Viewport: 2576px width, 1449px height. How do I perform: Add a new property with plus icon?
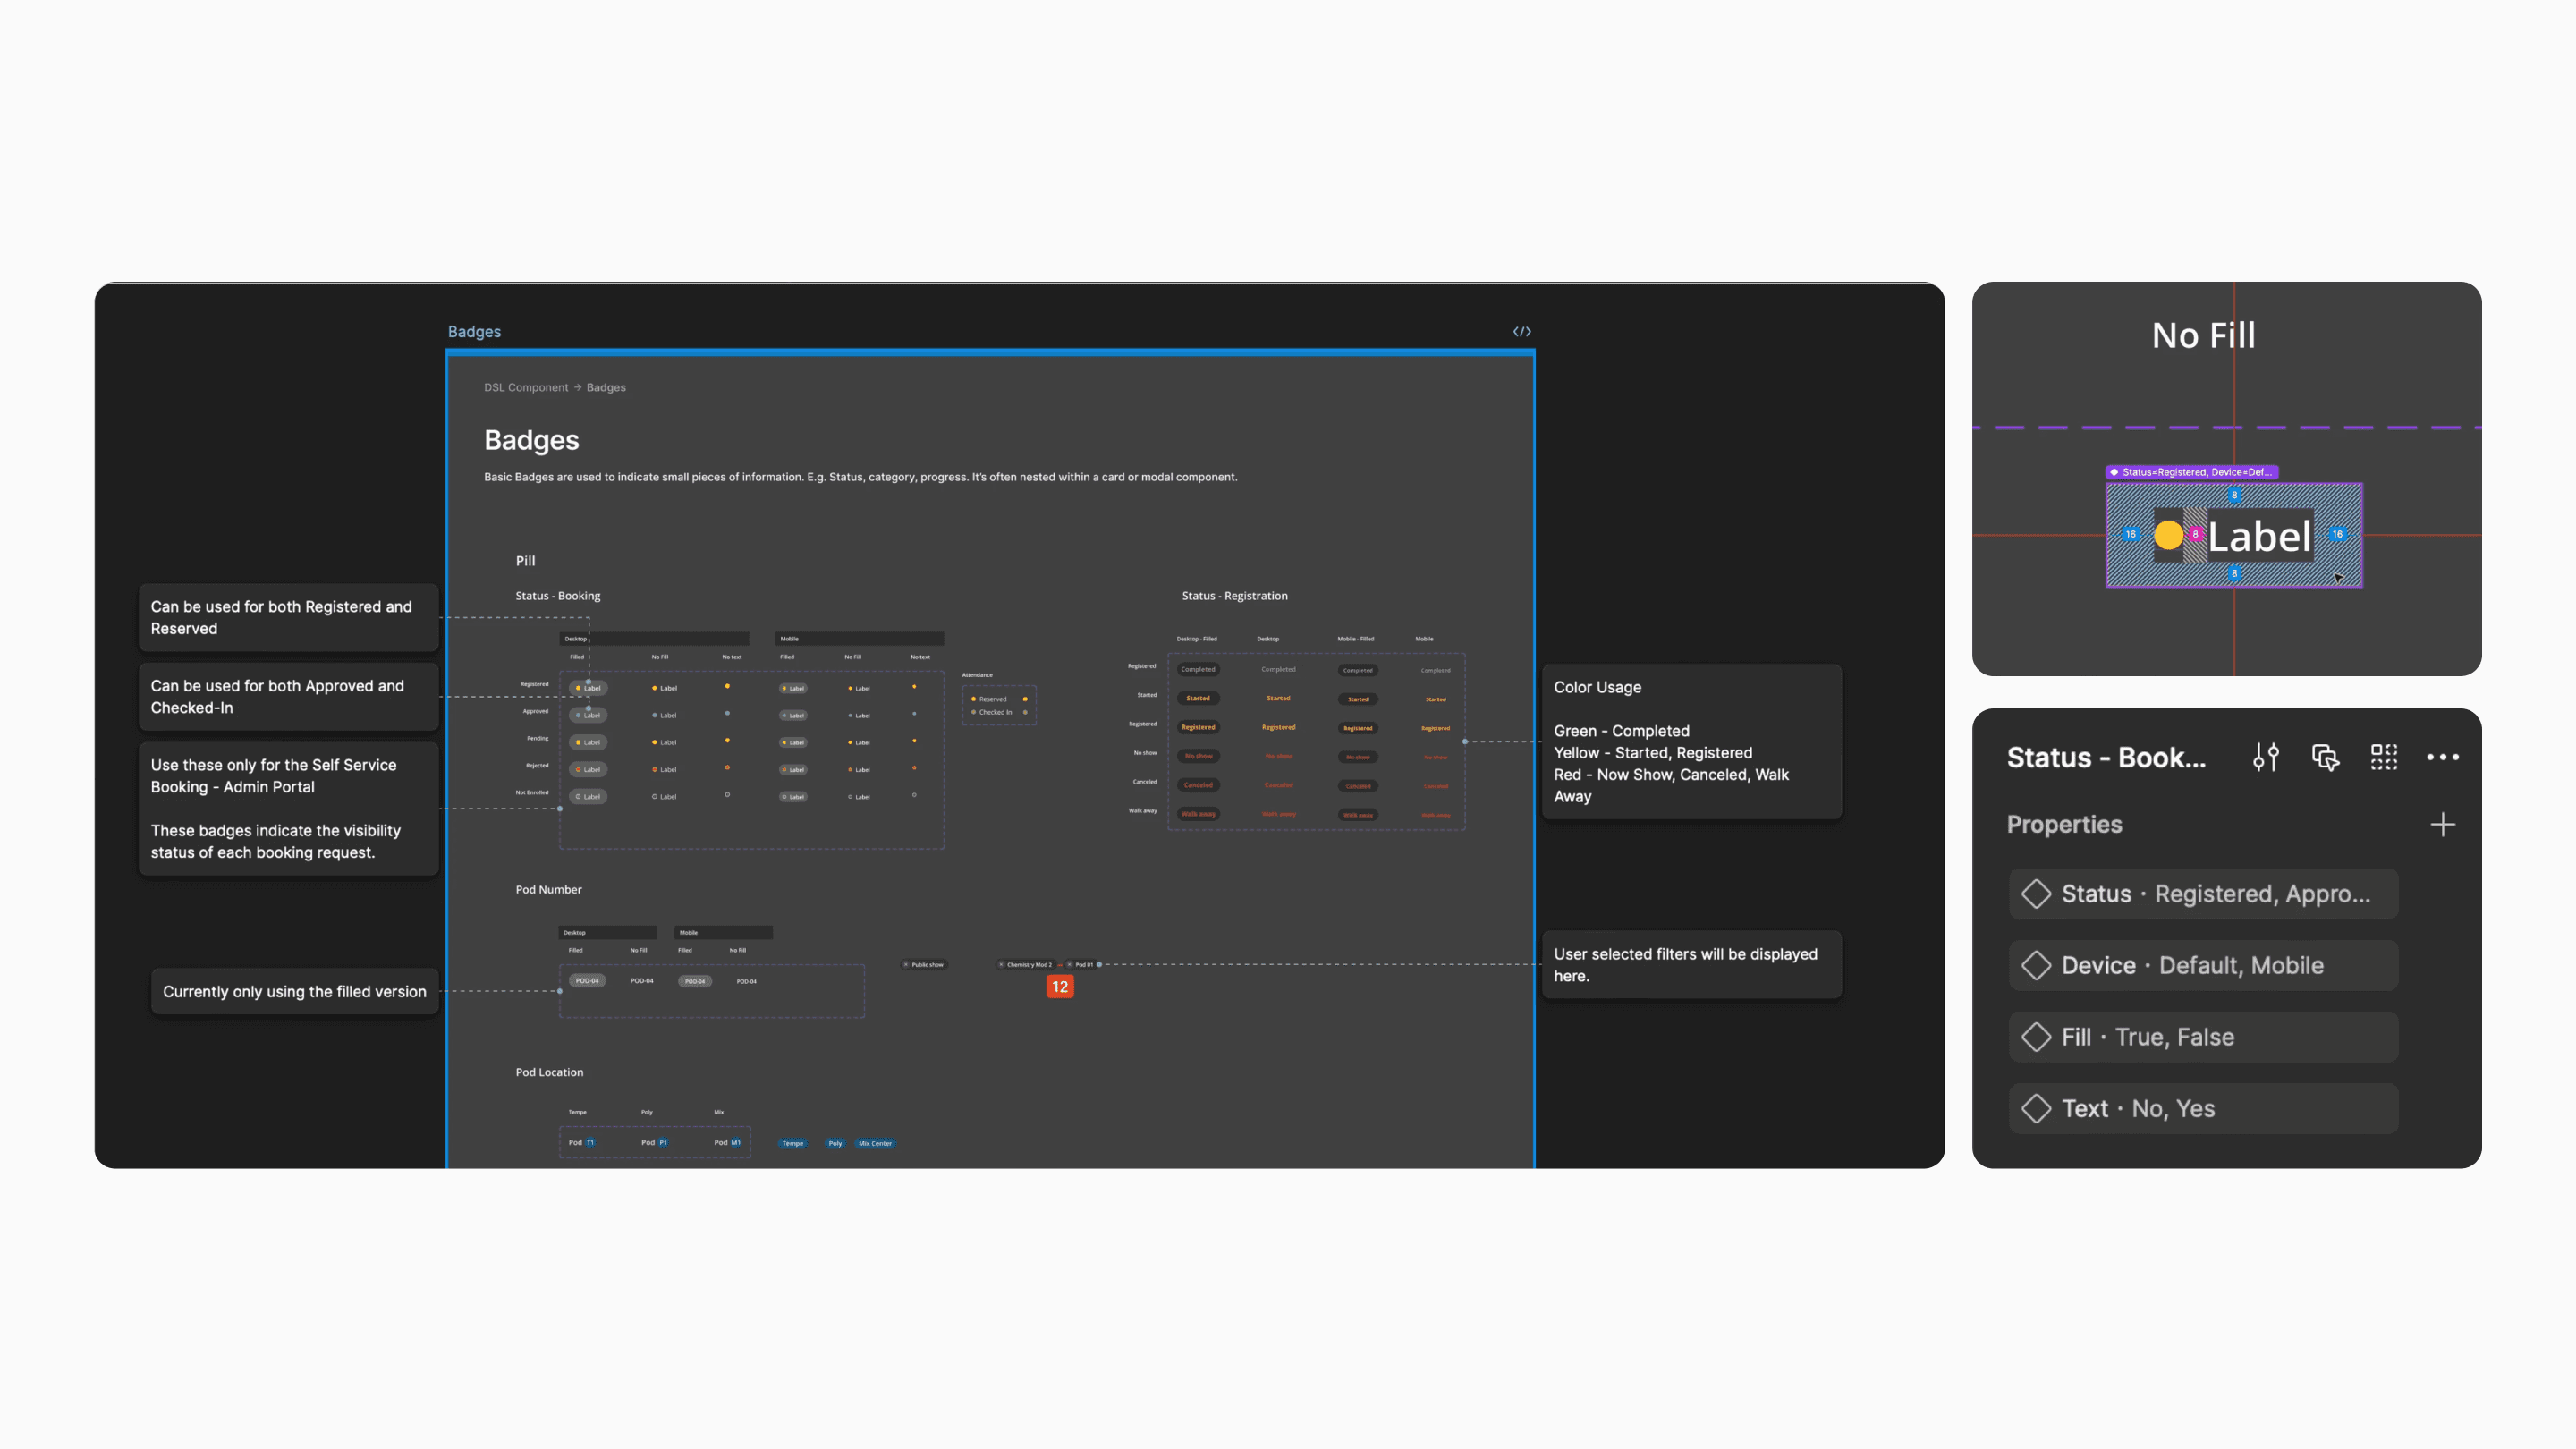tap(2442, 825)
